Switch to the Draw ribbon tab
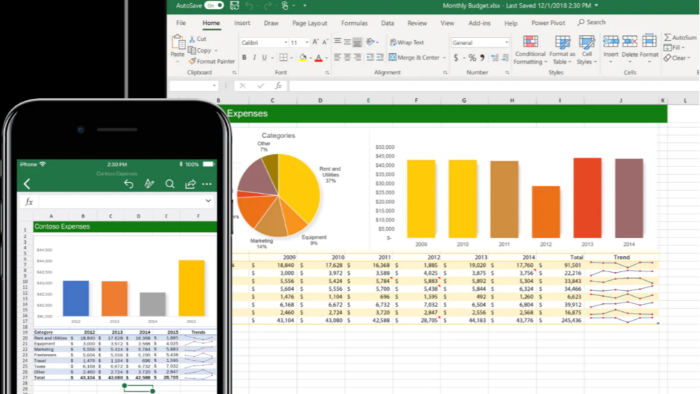The image size is (700, 394). click(271, 23)
